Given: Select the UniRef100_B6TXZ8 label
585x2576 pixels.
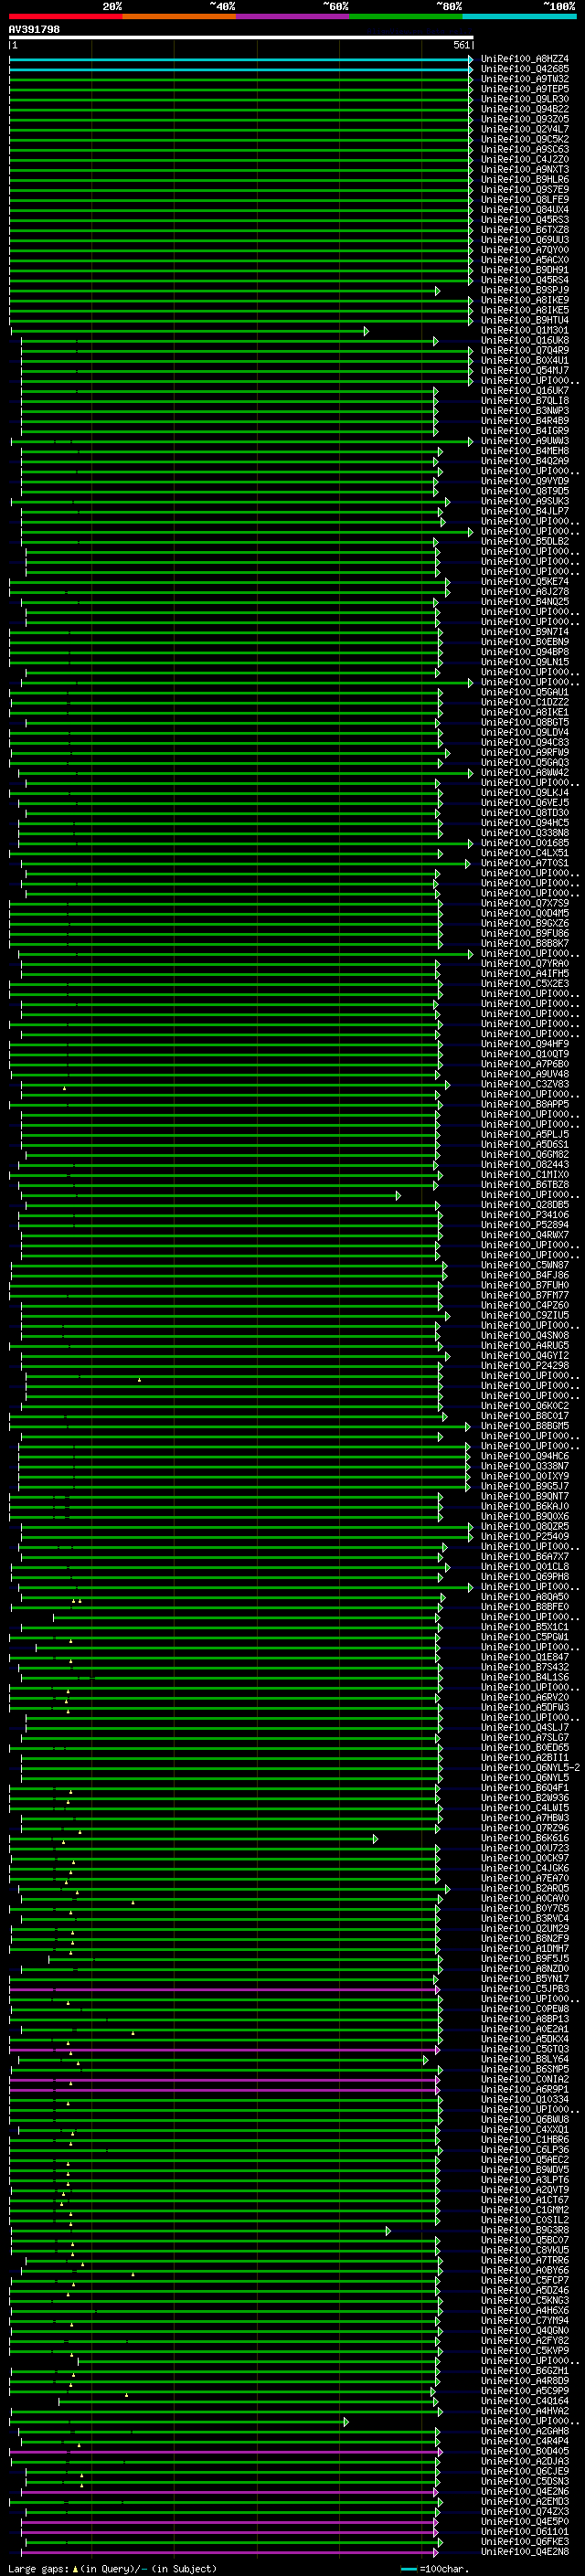Looking at the screenshot, I should pos(525,230).
